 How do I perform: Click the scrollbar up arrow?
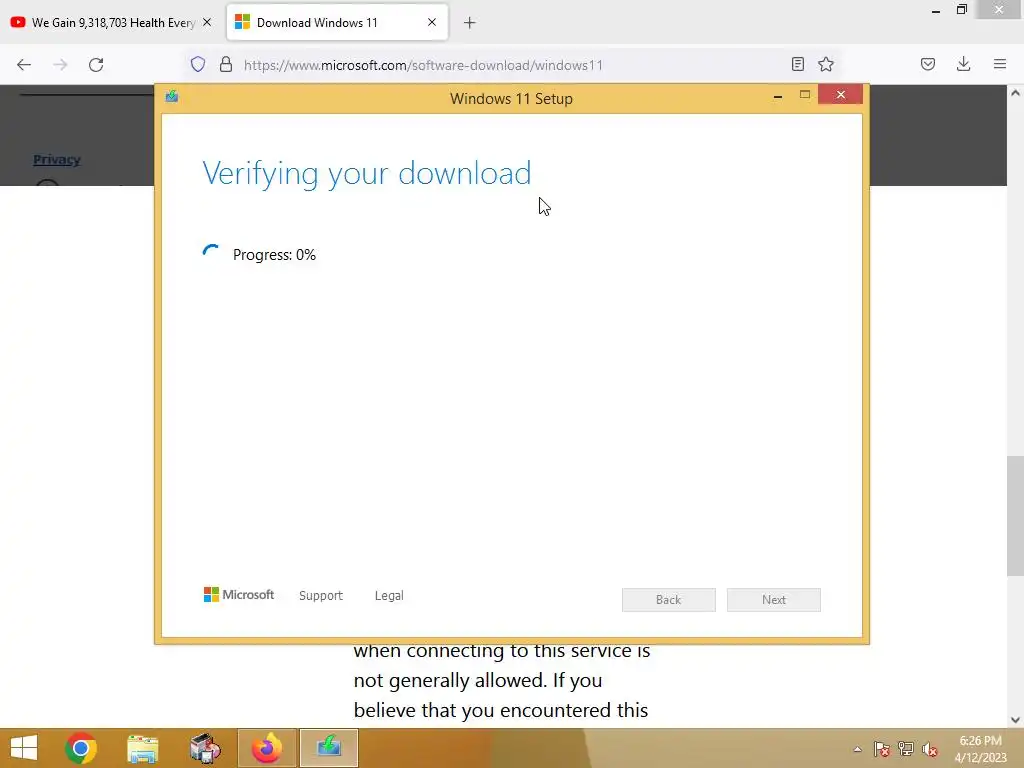(1015, 93)
